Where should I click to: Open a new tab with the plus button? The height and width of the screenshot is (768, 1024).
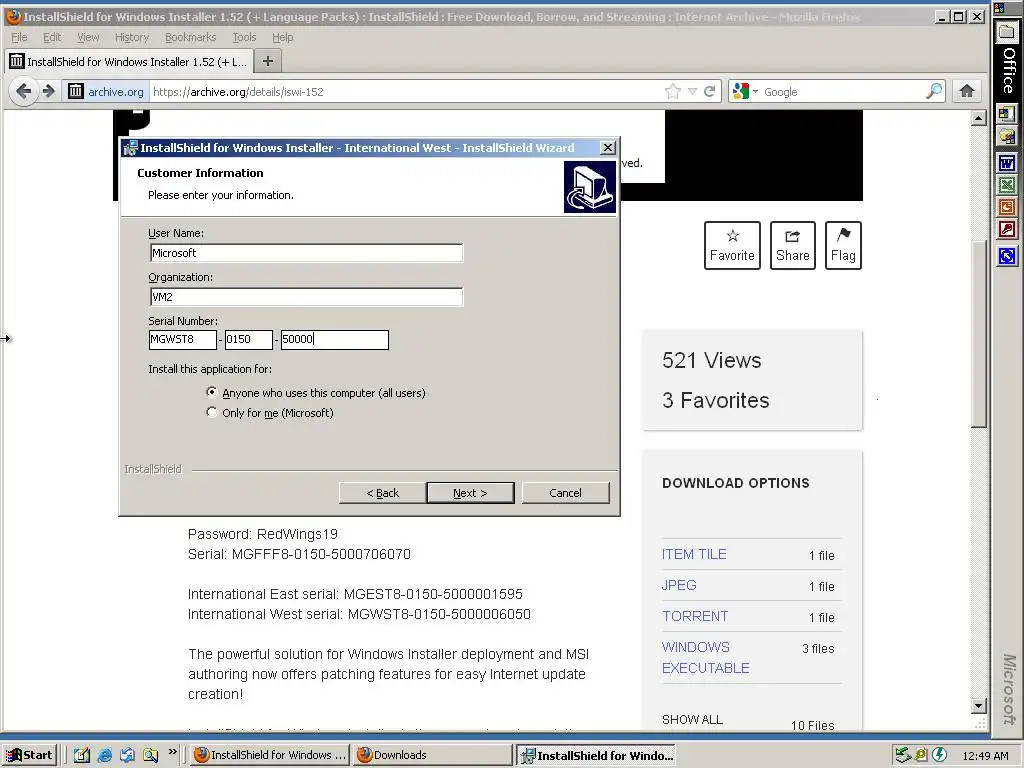[x=268, y=61]
